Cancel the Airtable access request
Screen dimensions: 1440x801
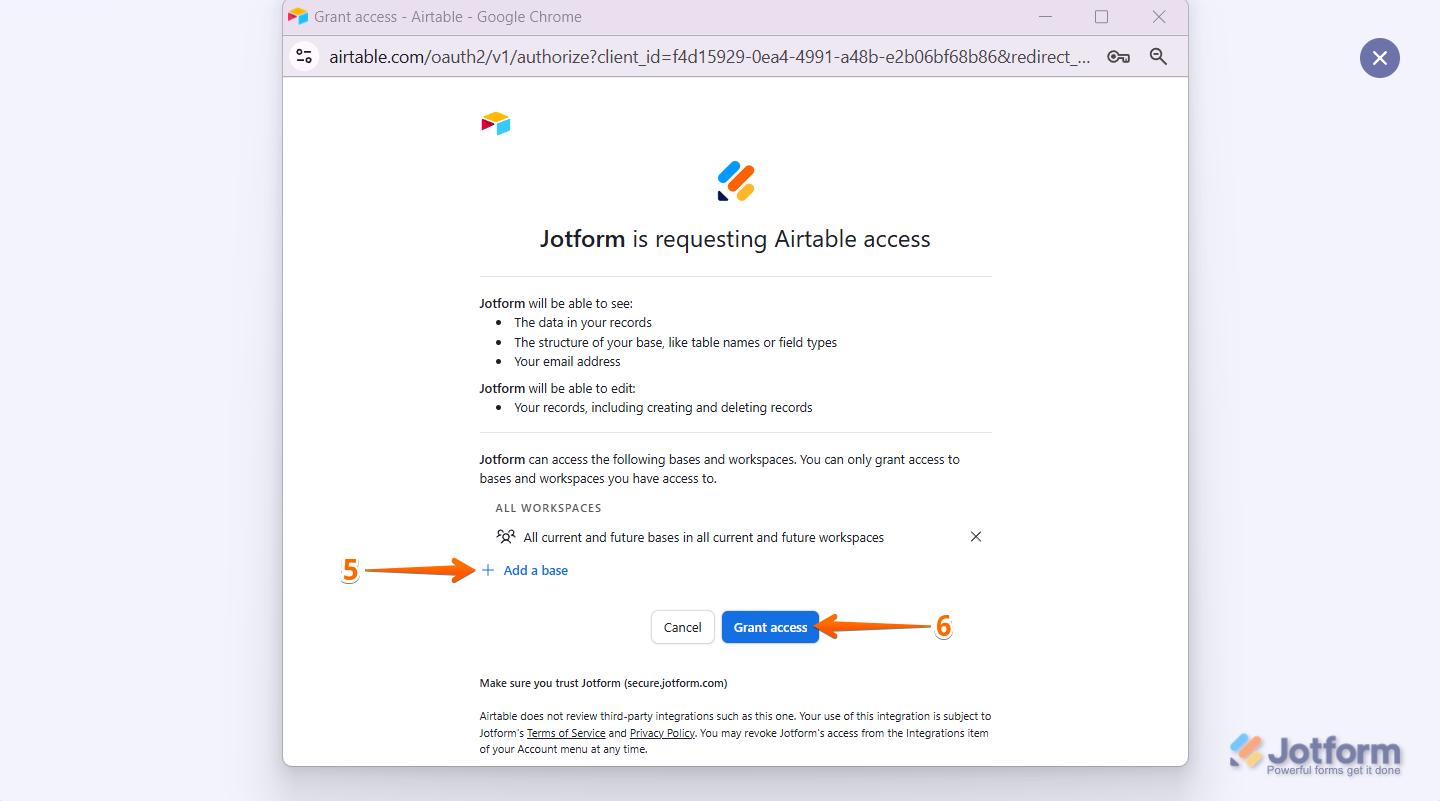(x=683, y=627)
